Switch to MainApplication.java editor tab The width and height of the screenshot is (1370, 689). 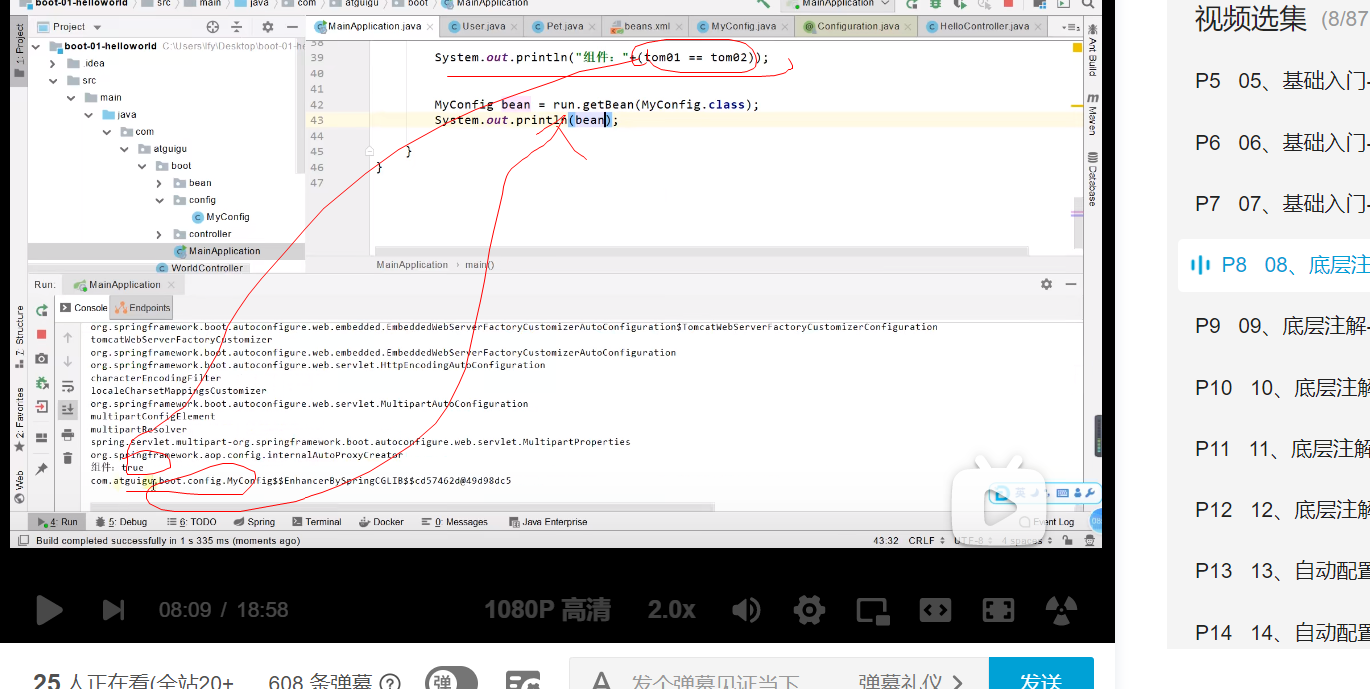point(374,26)
